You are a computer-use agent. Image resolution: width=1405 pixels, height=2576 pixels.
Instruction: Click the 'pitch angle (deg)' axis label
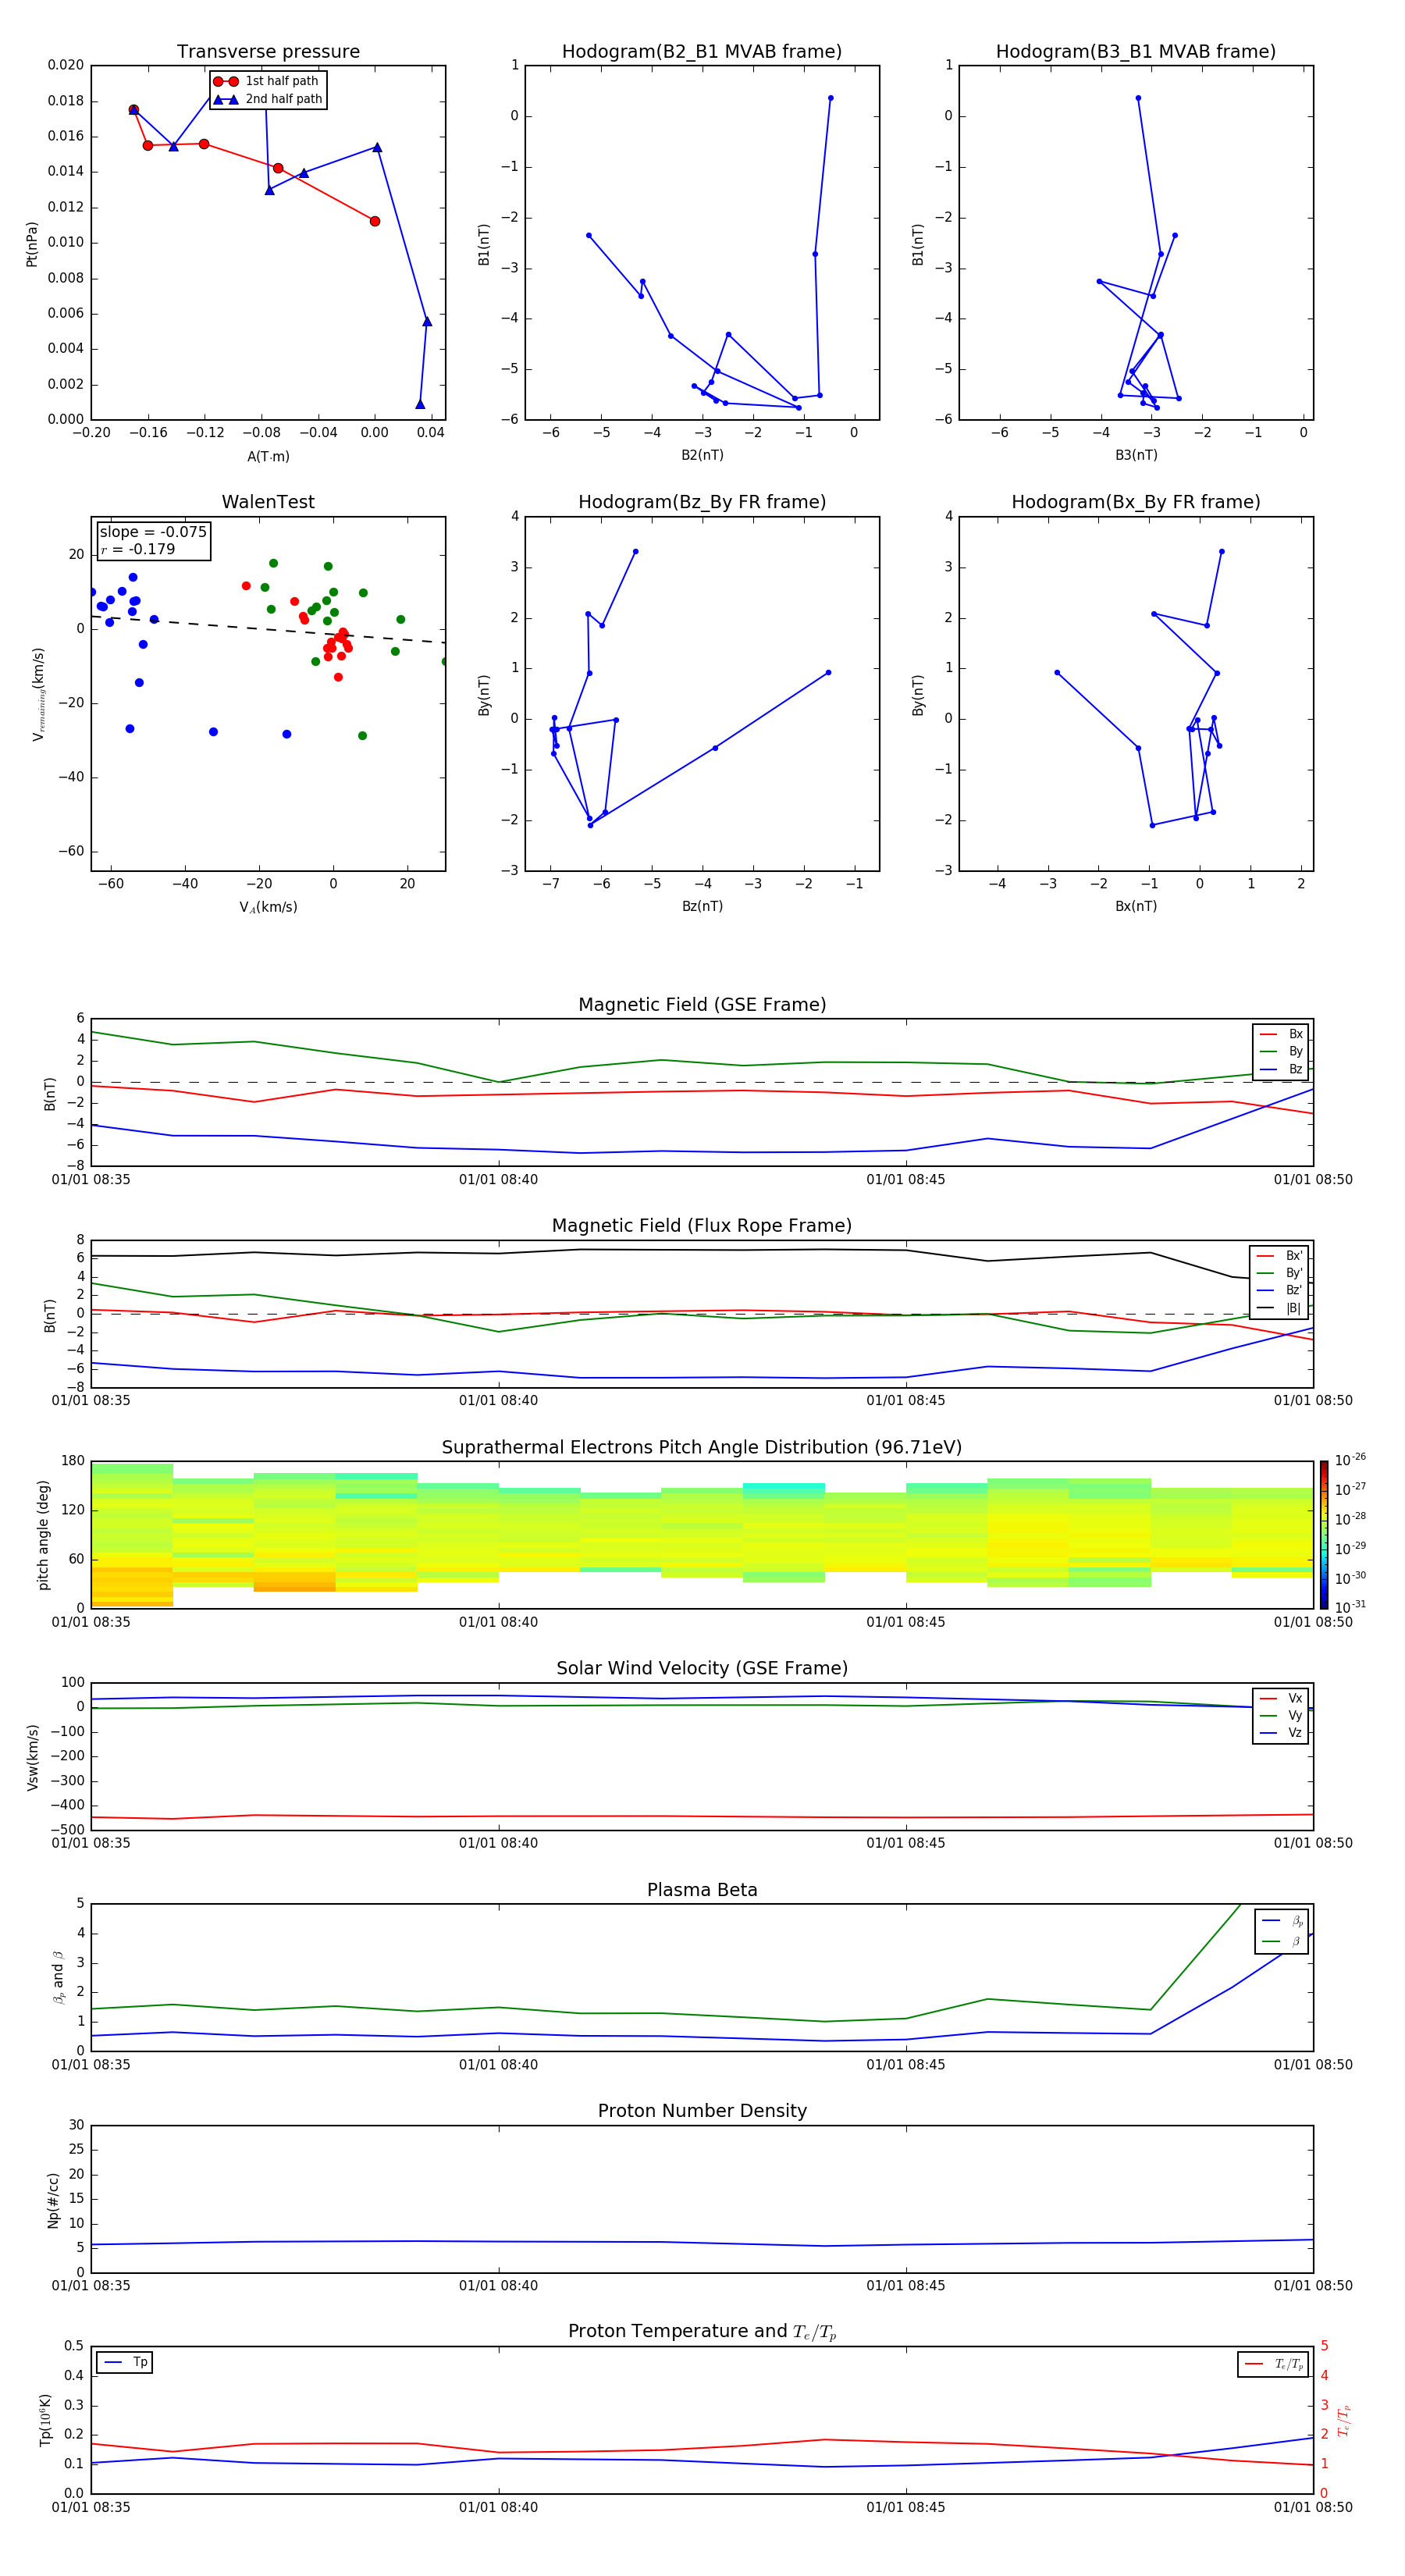[43, 1535]
